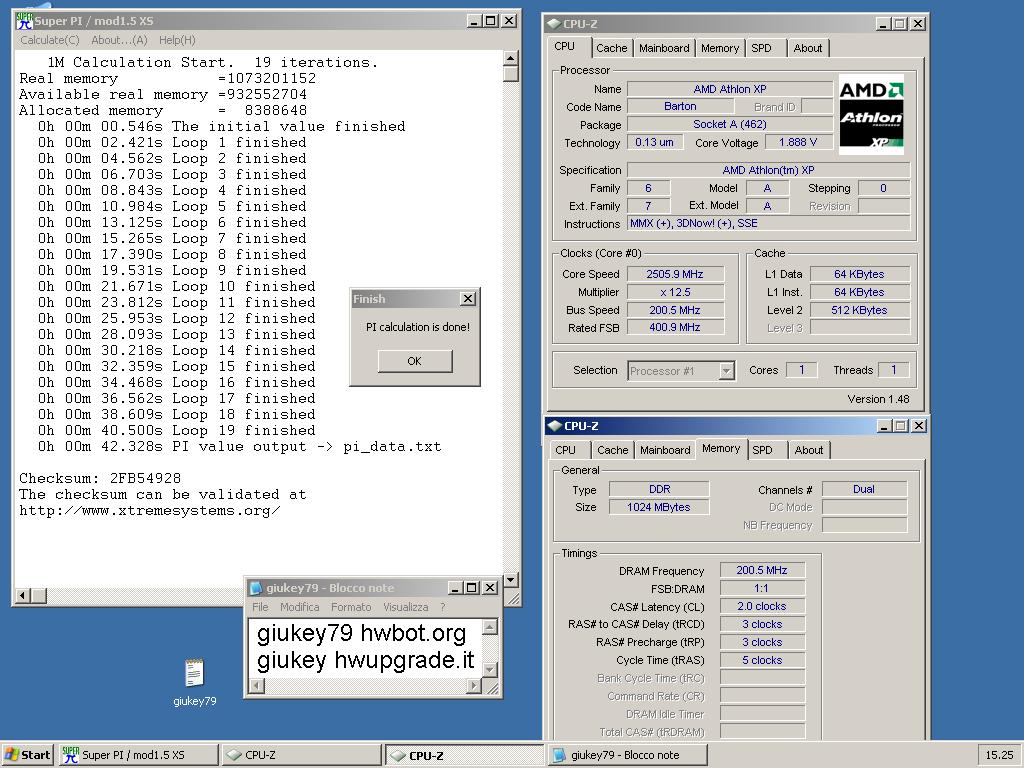This screenshot has height=768, width=1024.
Task: Switch to giukey79 Blocco note in taskbar
Action: pos(628,755)
